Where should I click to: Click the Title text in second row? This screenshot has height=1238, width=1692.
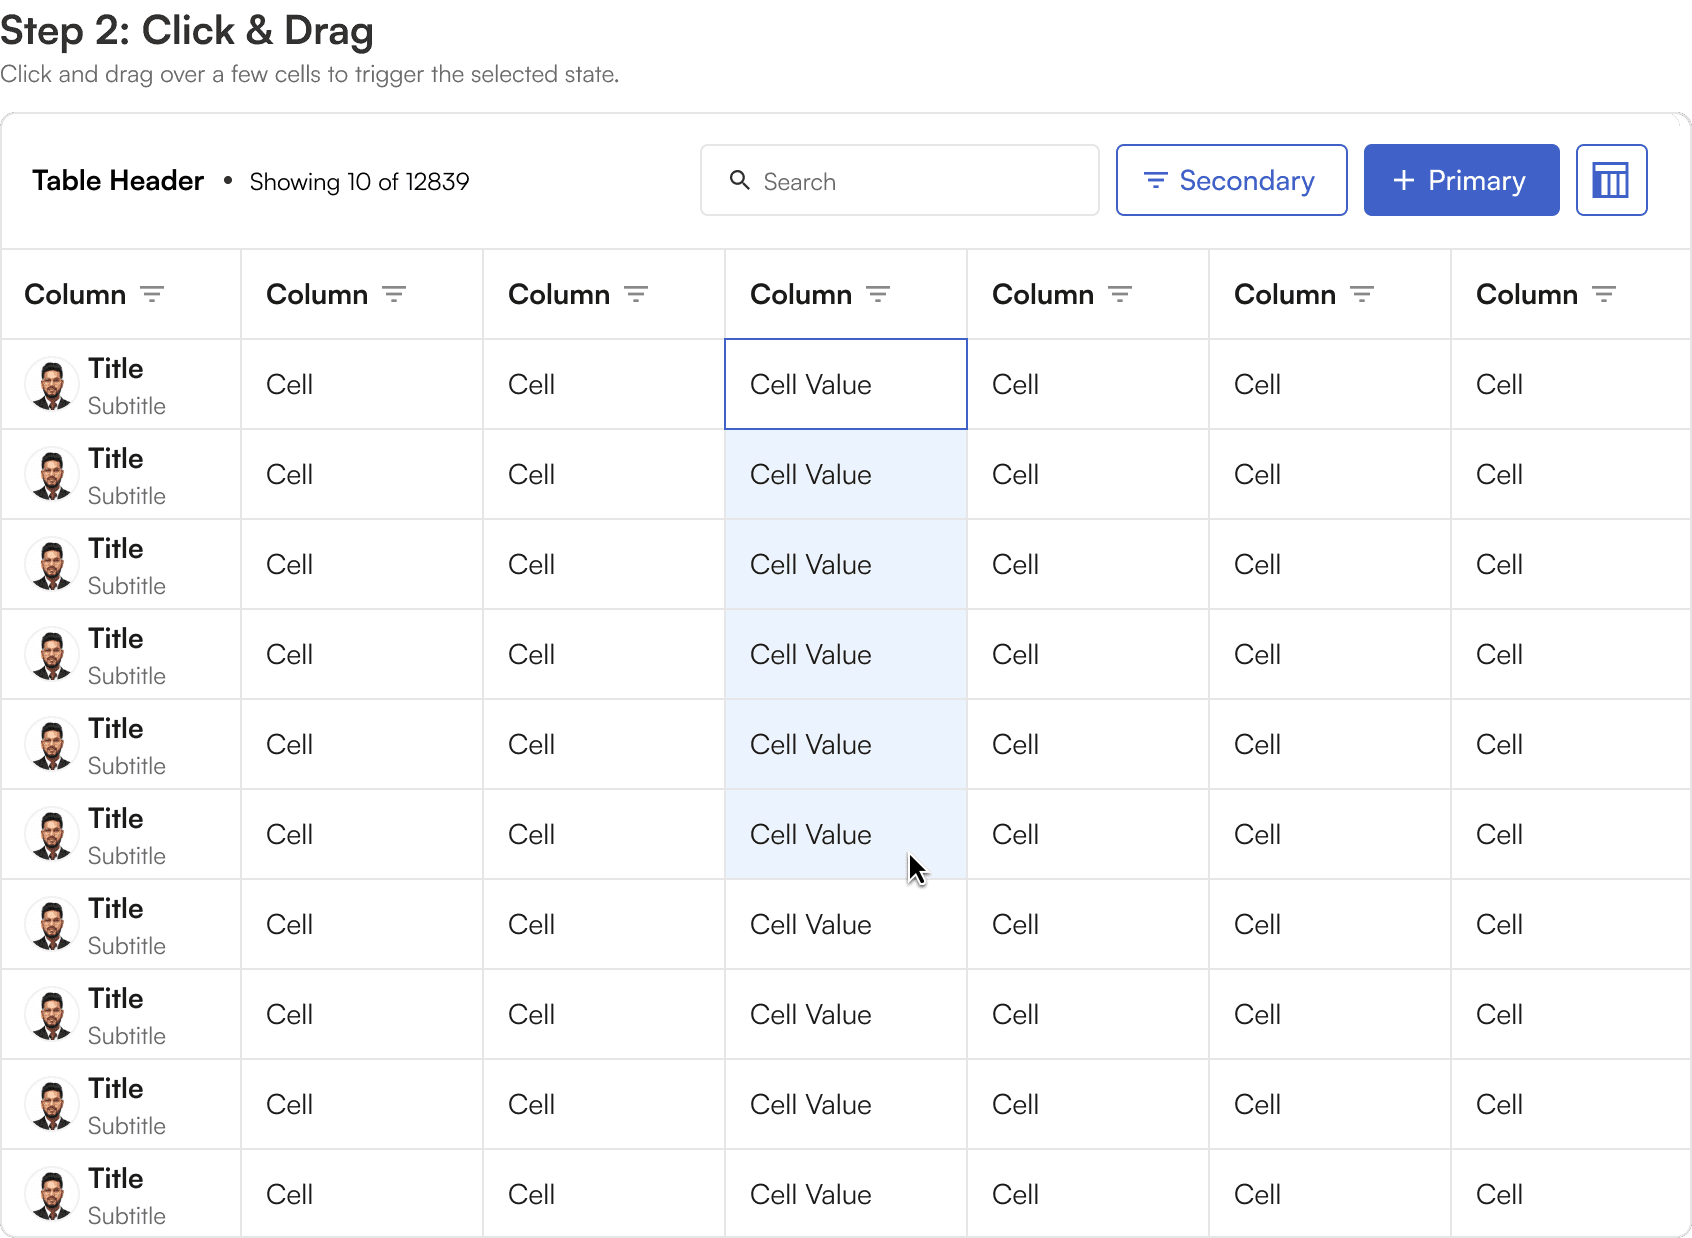tap(116, 459)
